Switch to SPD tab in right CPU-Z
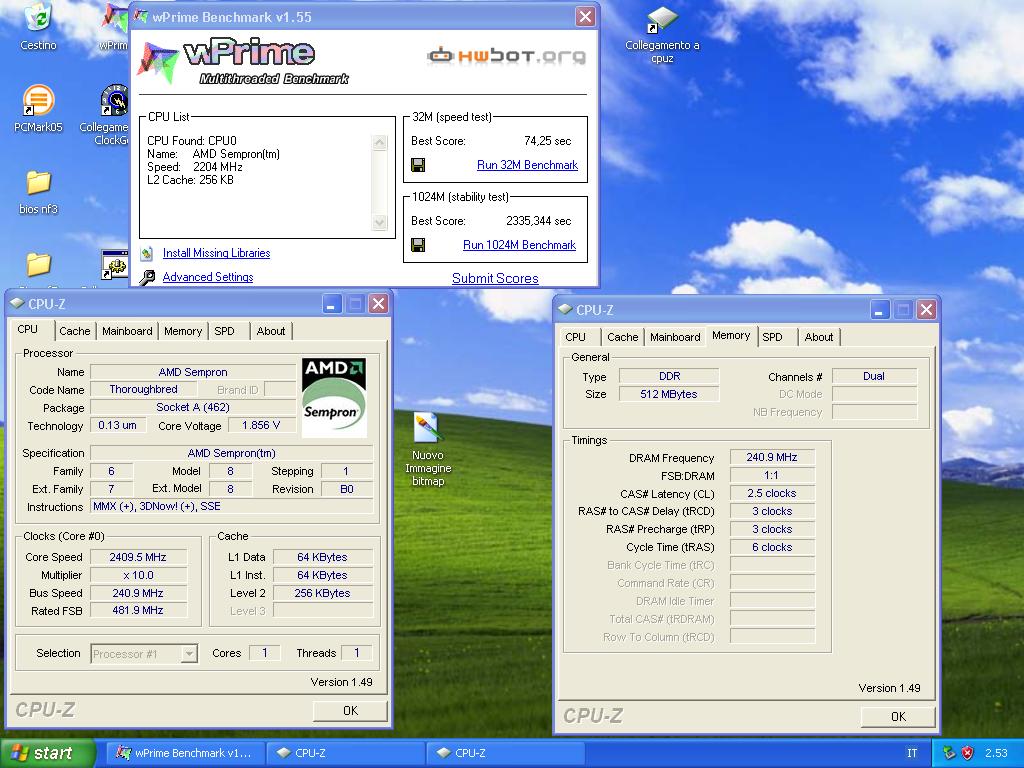 [x=772, y=337]
